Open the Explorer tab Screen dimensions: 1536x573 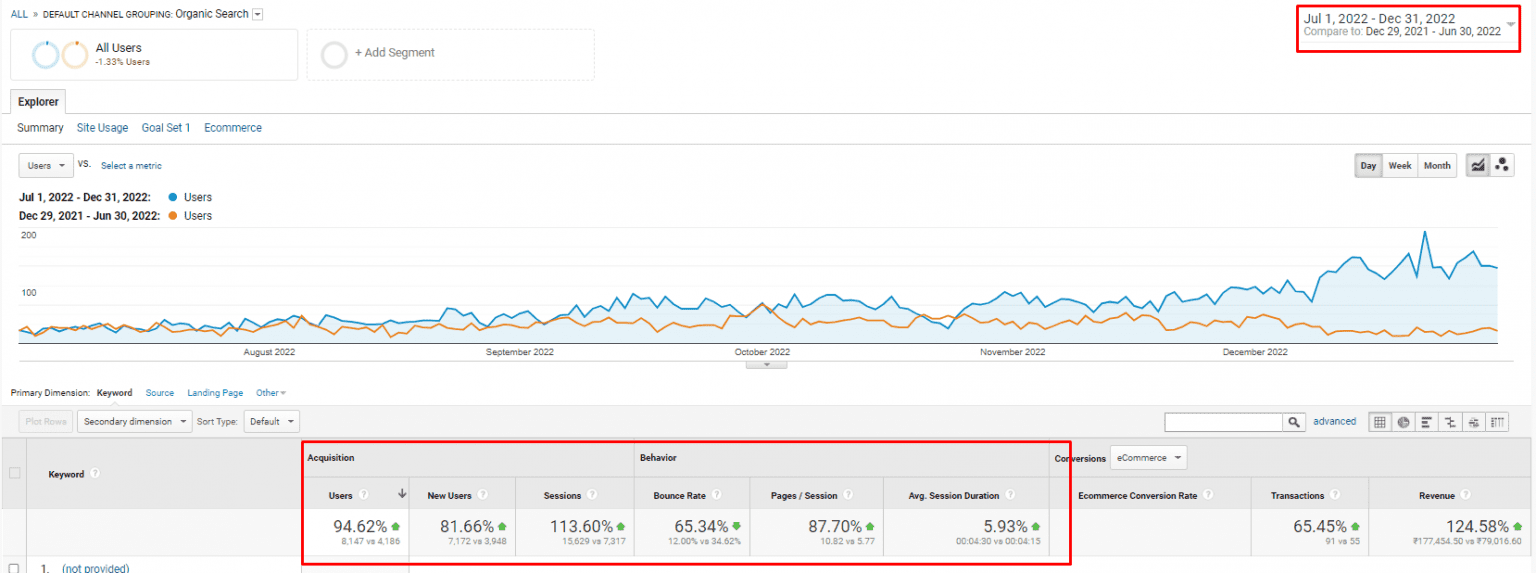pos(38,102)
